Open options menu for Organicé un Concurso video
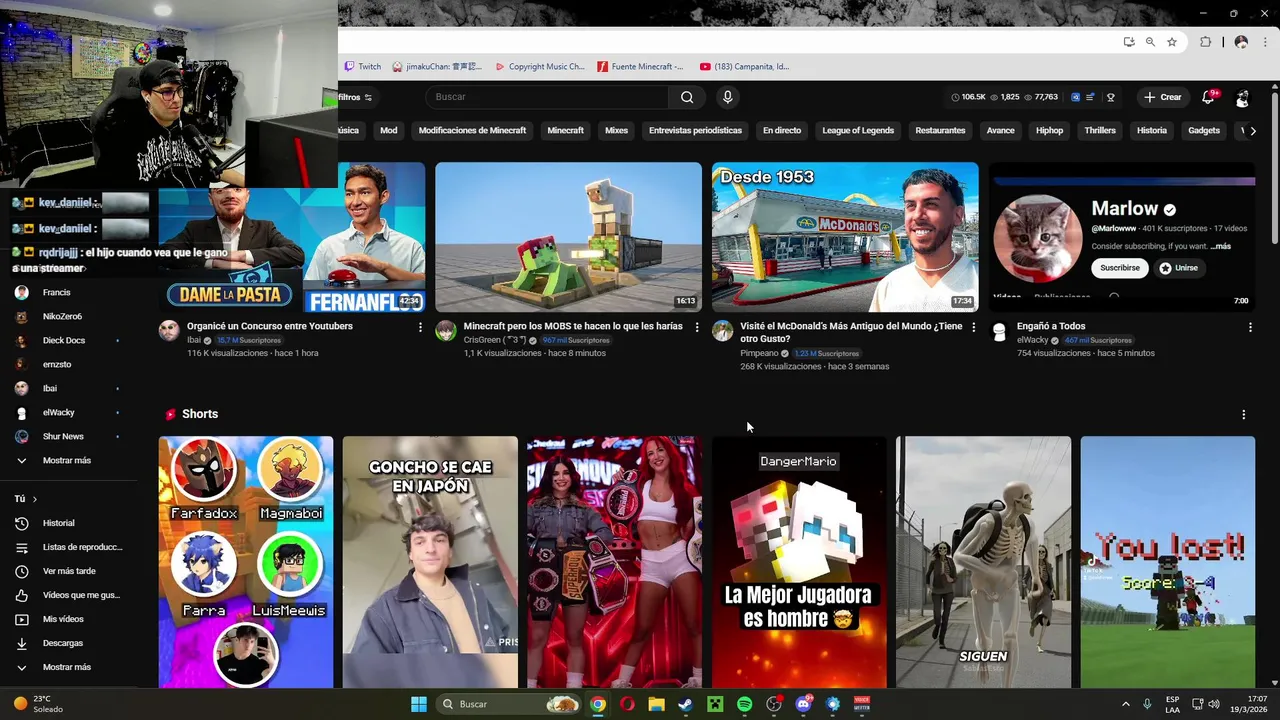 pos(420,327)
